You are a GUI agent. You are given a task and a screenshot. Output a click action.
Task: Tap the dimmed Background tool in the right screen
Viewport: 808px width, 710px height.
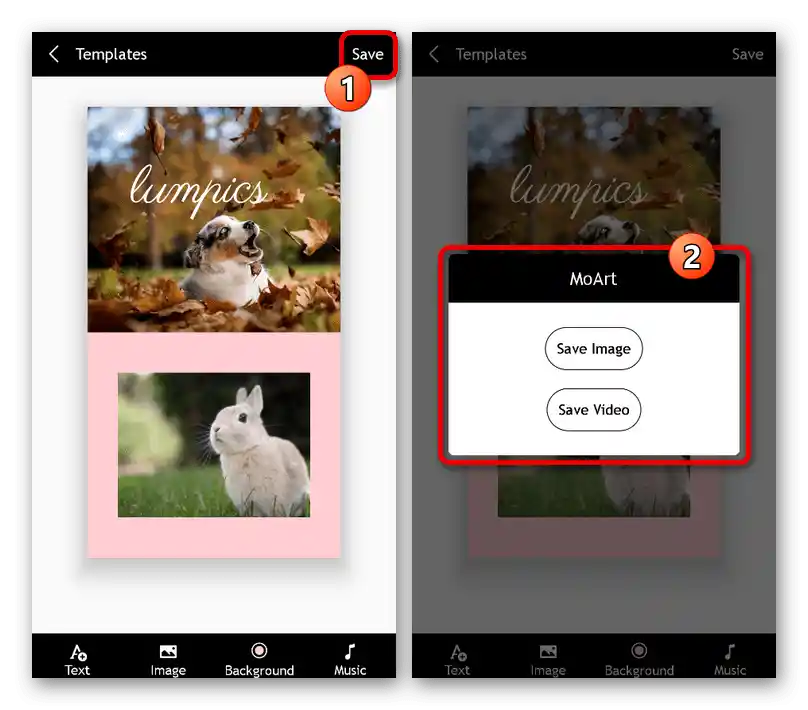tap(639, 660)
